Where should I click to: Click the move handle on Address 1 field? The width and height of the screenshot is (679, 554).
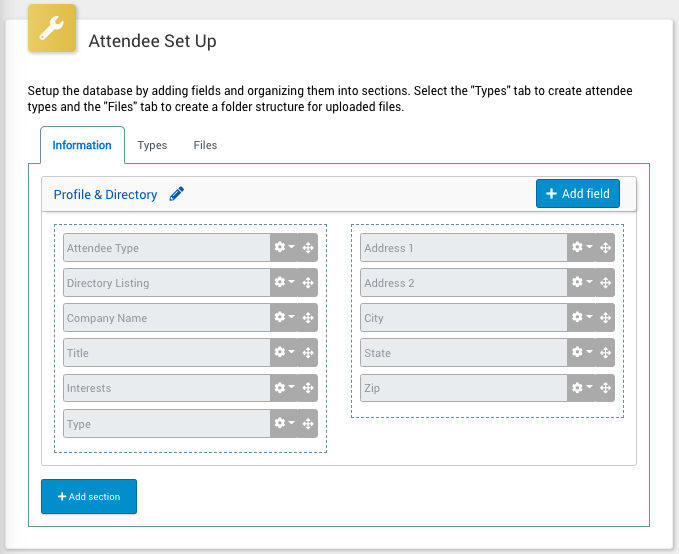point(605,248)
